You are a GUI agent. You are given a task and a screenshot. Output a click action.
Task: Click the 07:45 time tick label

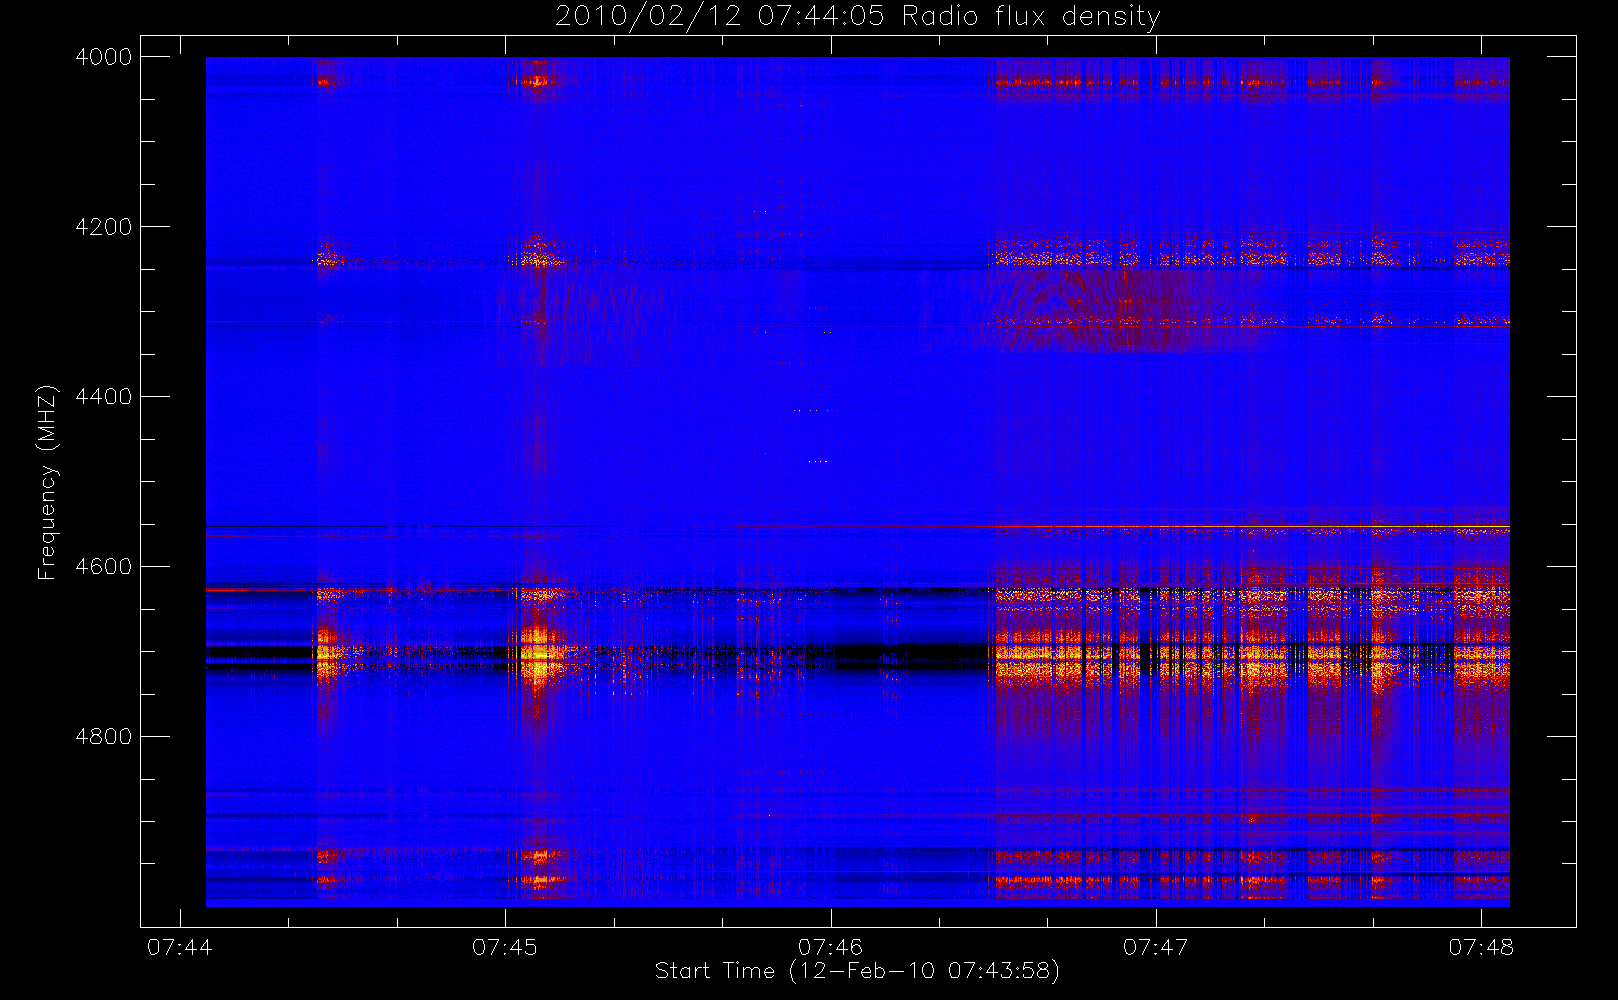[505, 947]
